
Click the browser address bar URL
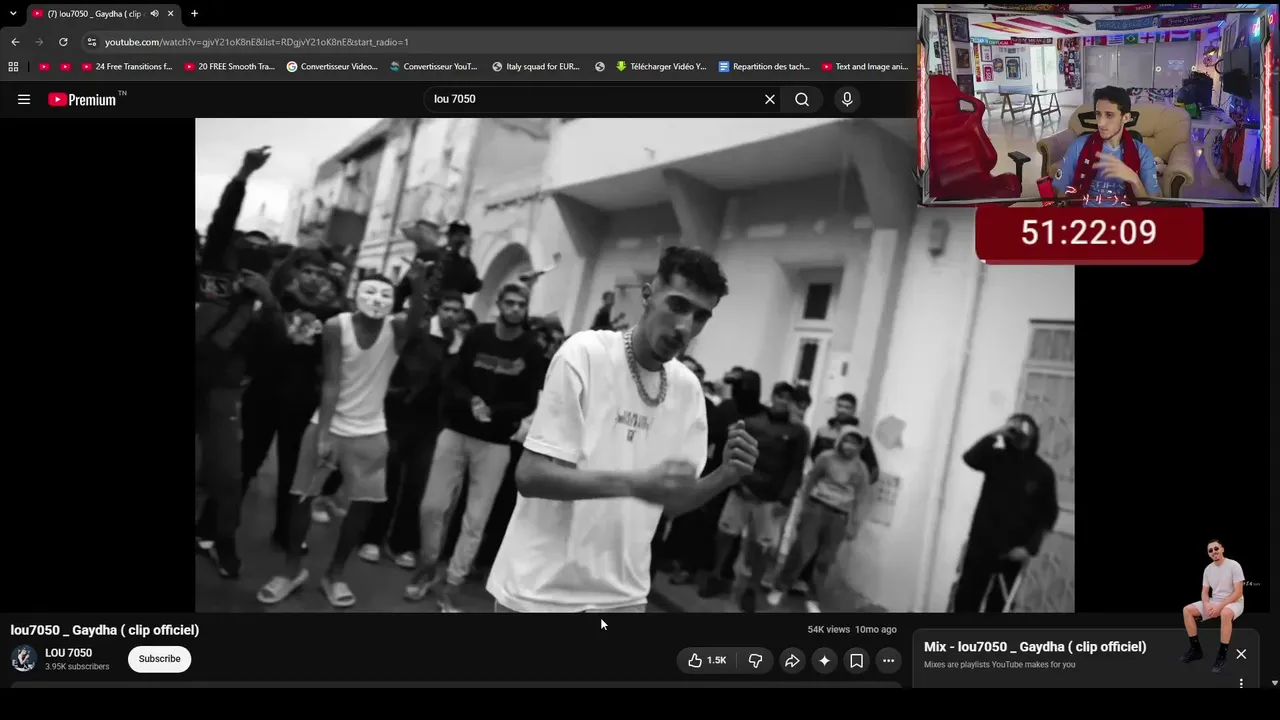point(257,42)
